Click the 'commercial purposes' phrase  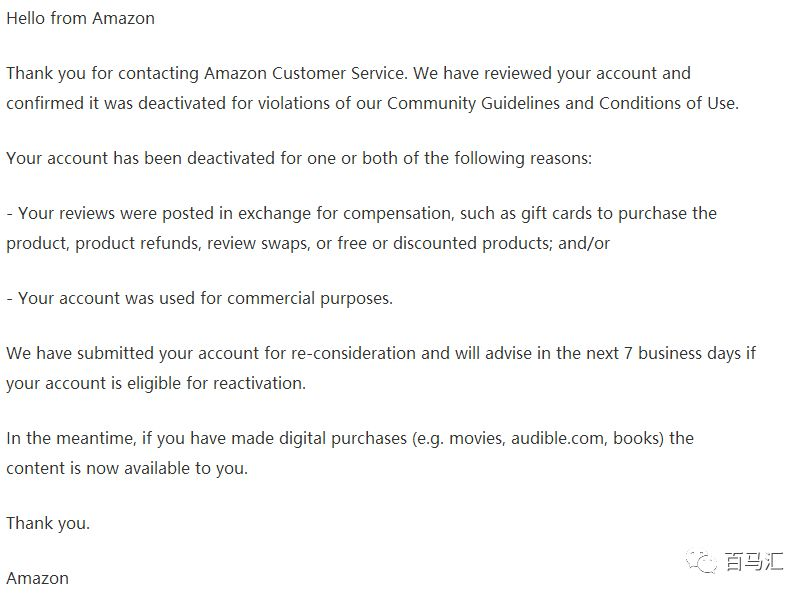(310, 298)
